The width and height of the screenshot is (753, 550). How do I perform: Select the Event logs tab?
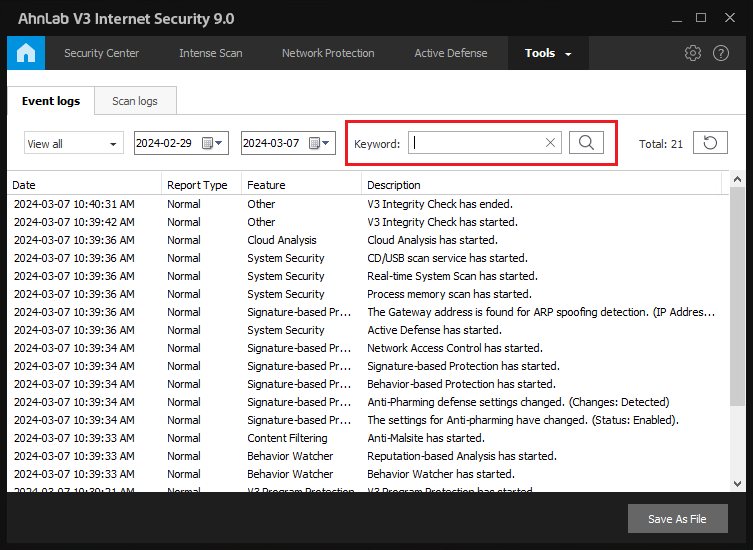51,101
